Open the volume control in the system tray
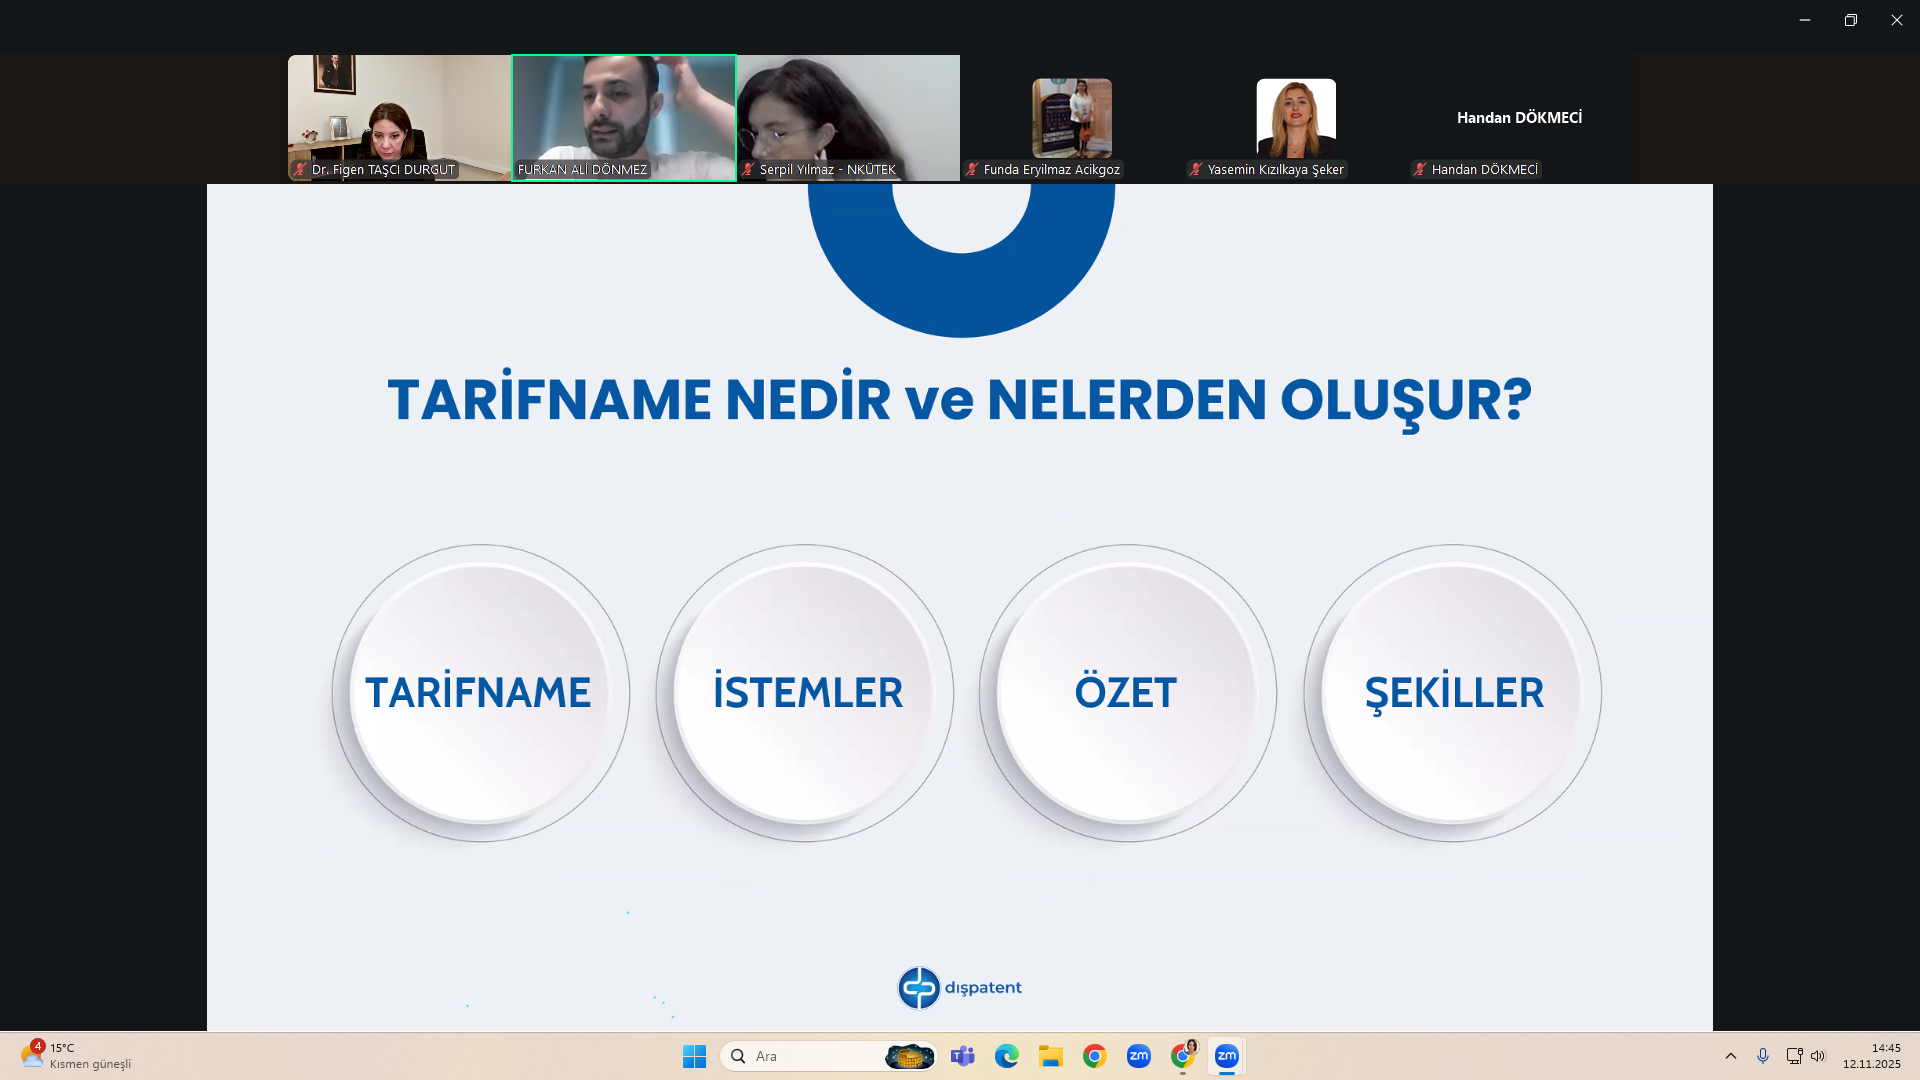Viewport: 1920px width, 1080px height. click(1818, 1056)
